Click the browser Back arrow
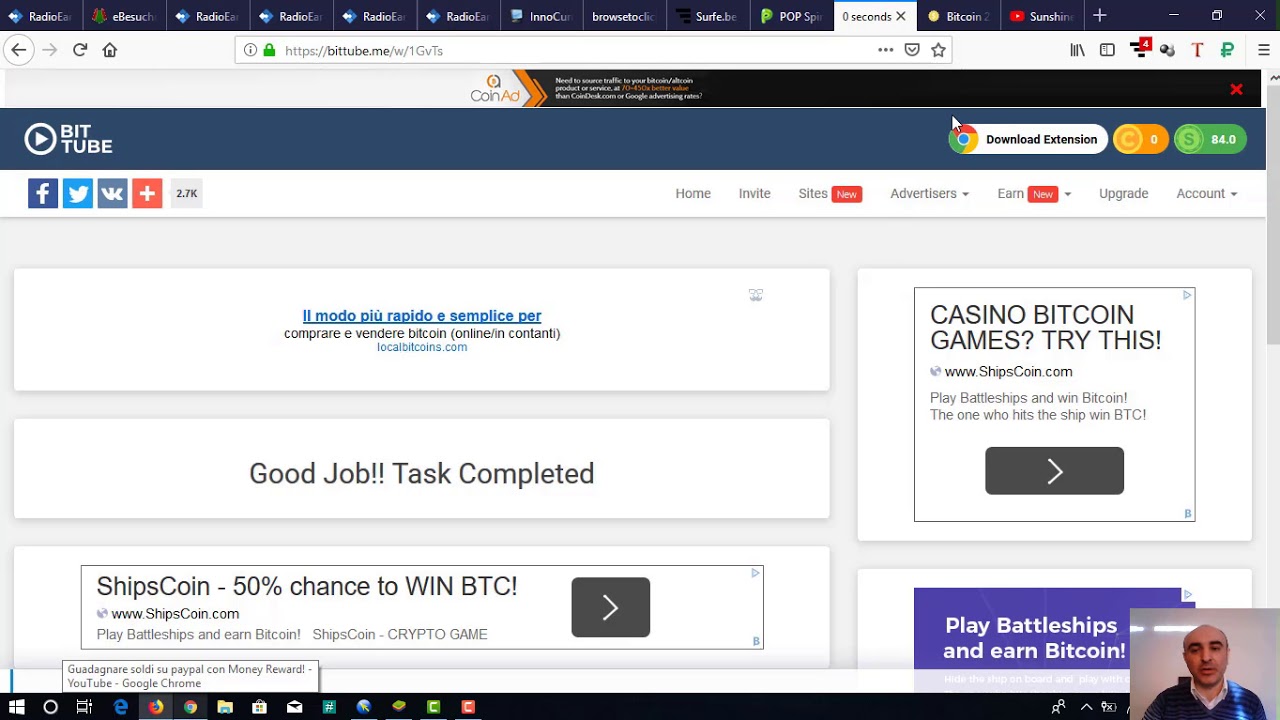 [19, 50]
